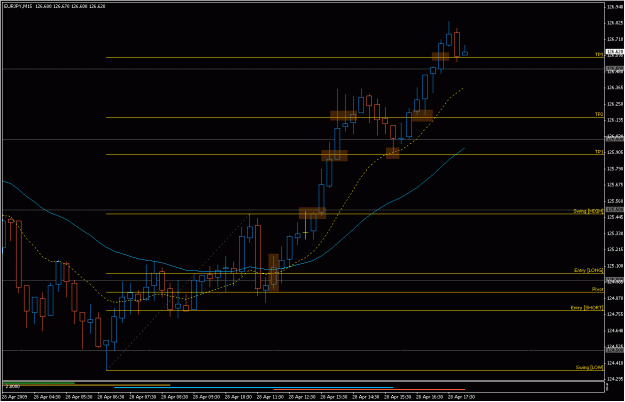Click the 124.295 price axis value

pos(615,379)
